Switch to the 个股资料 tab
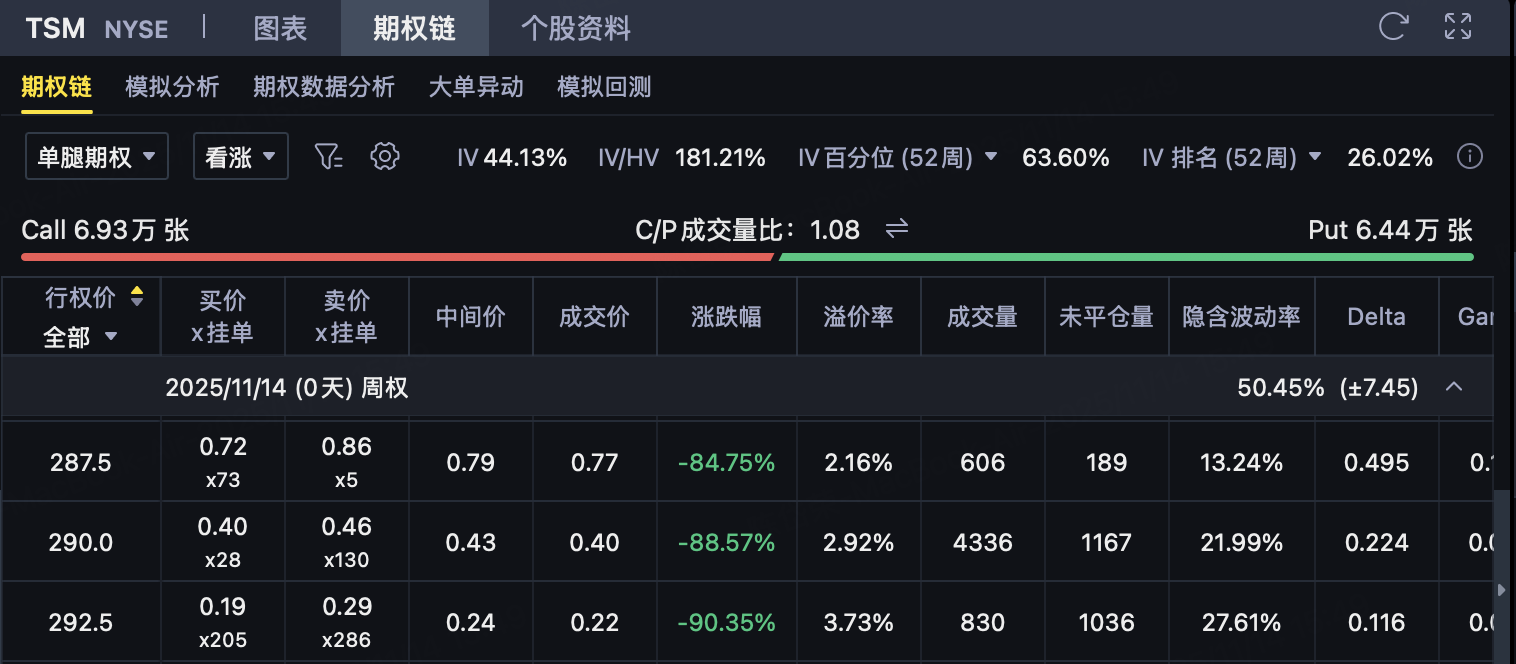Viewport: 1516px width, 664px height. [x=576, y=28]
